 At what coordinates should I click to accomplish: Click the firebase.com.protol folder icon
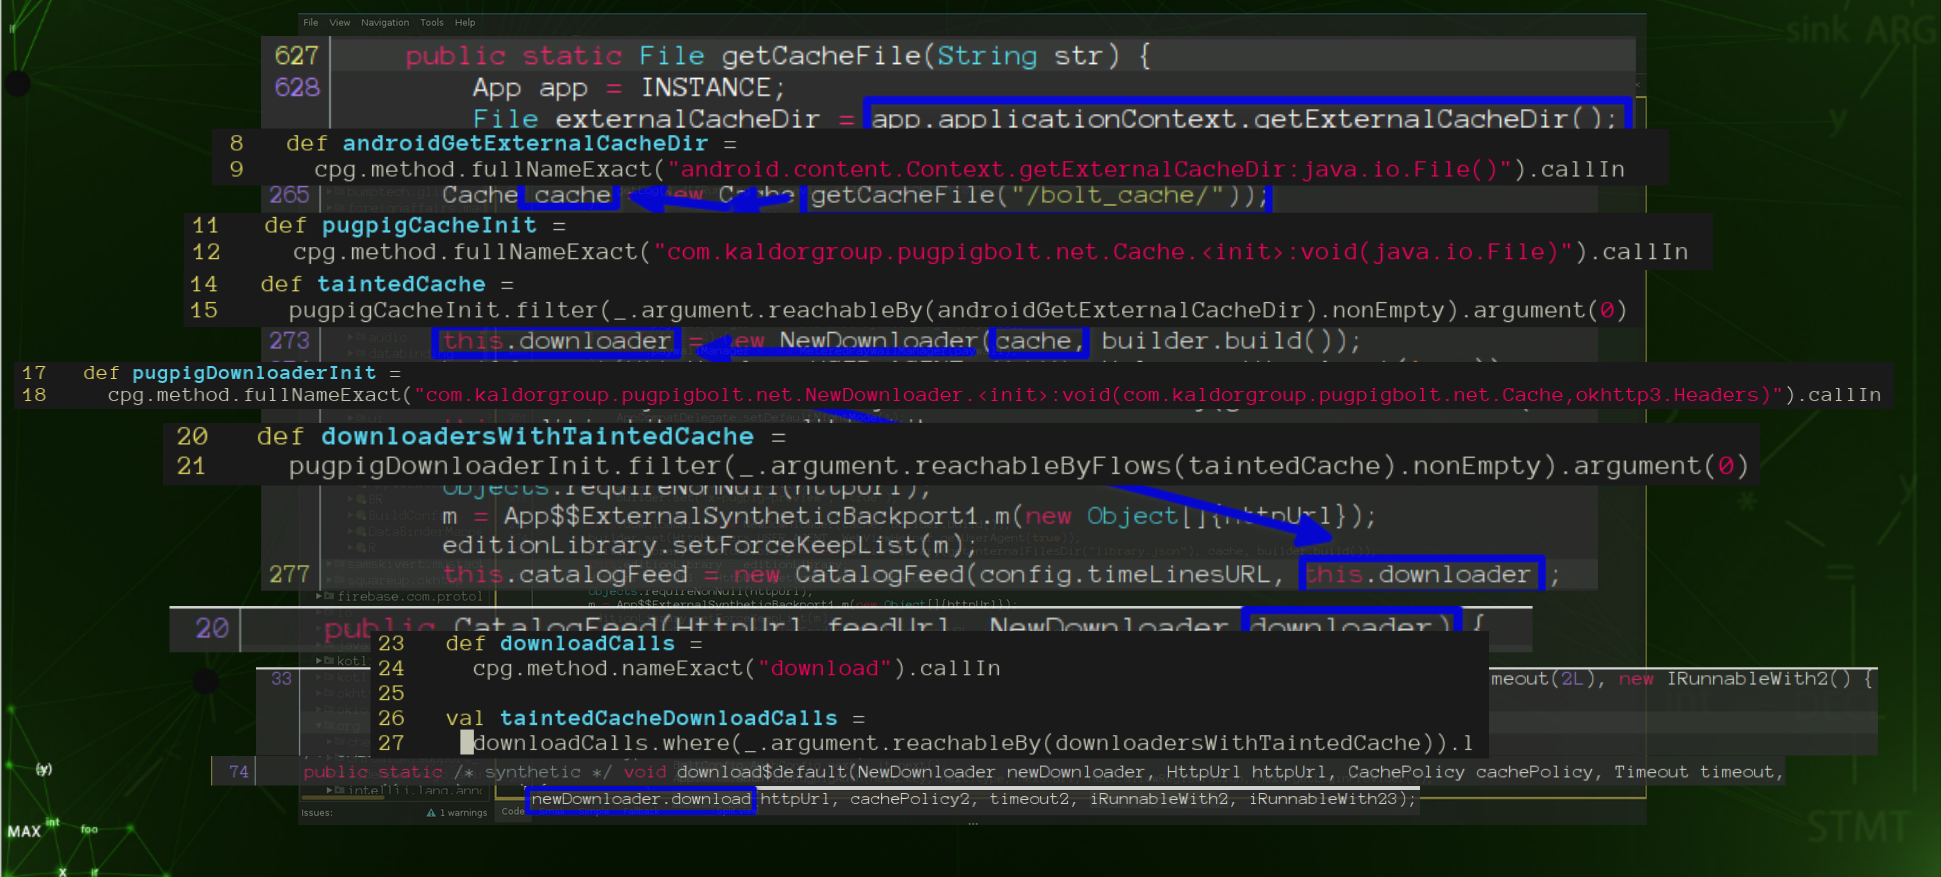[329, 596]
